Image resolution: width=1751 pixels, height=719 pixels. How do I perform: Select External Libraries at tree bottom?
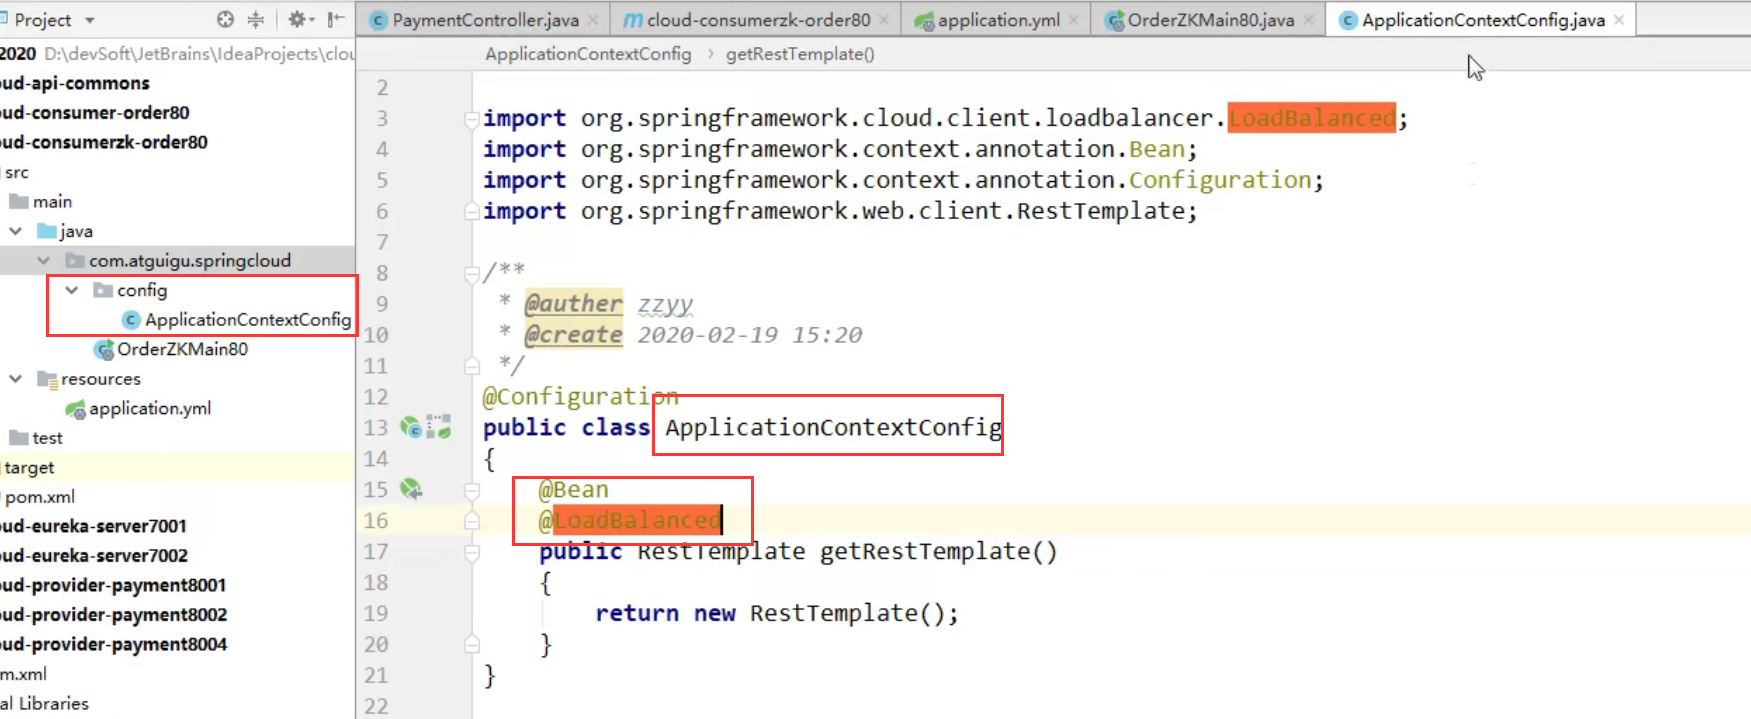[x=44, y=703]
